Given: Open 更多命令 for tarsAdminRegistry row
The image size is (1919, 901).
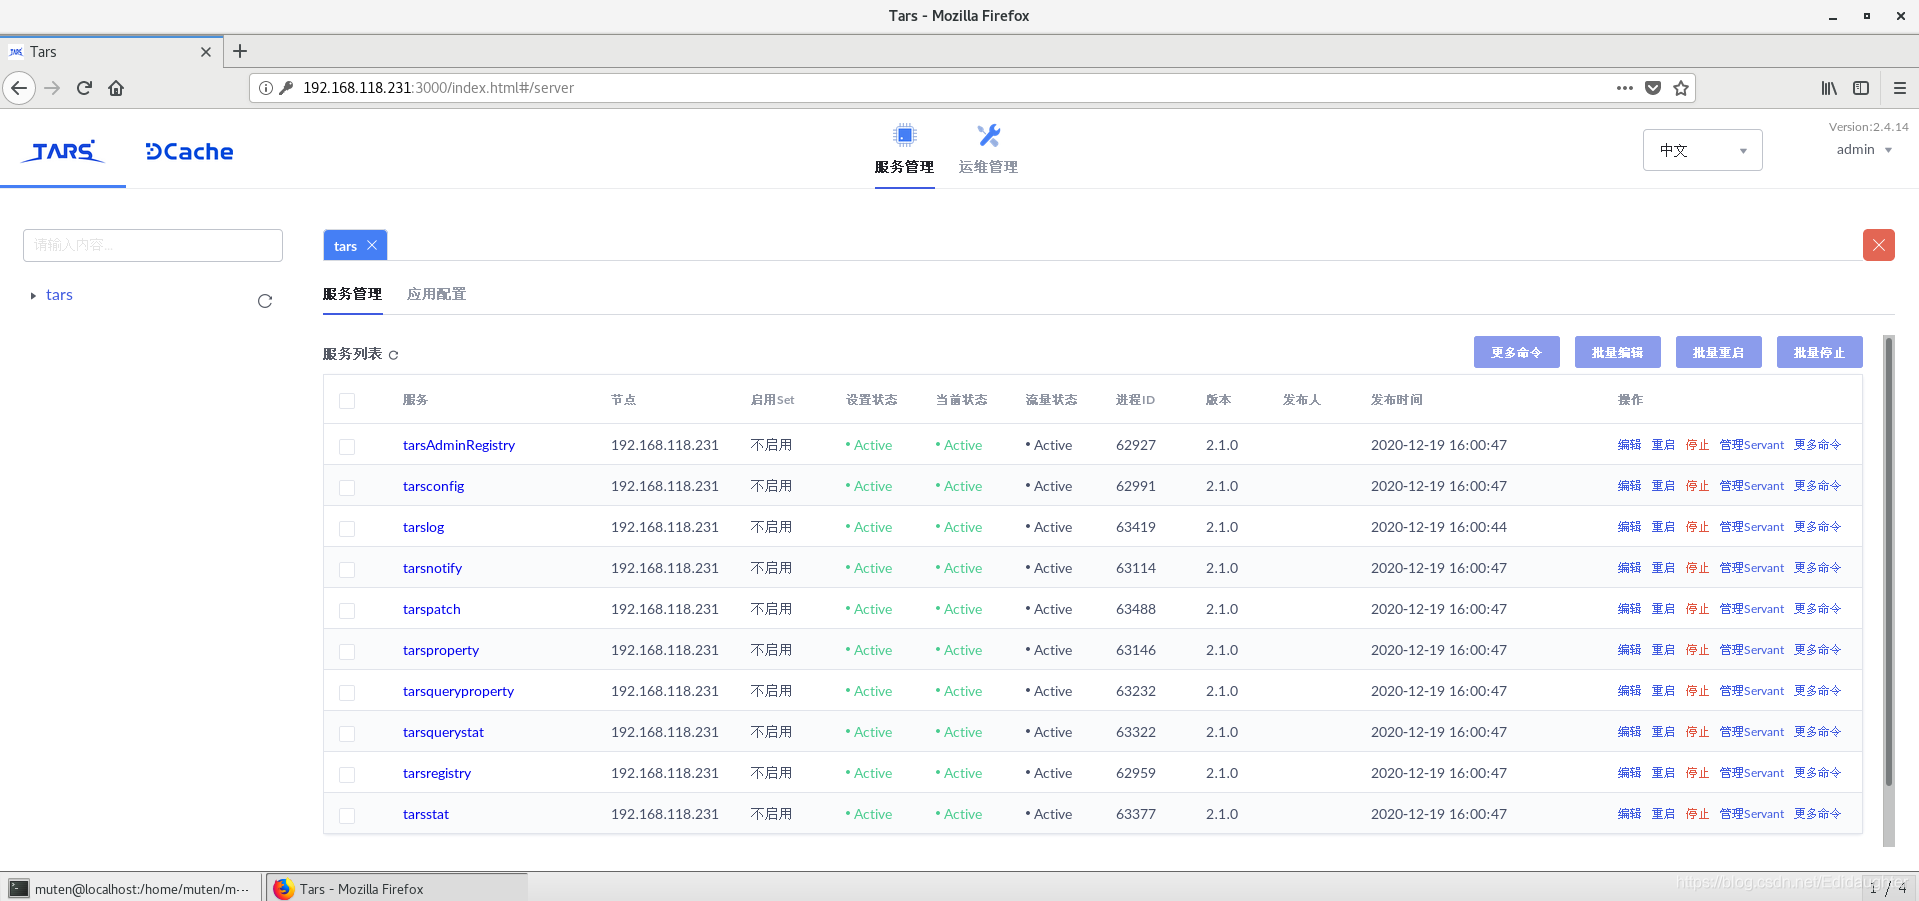Looking at the screenshot, I should click(1817, 445).
